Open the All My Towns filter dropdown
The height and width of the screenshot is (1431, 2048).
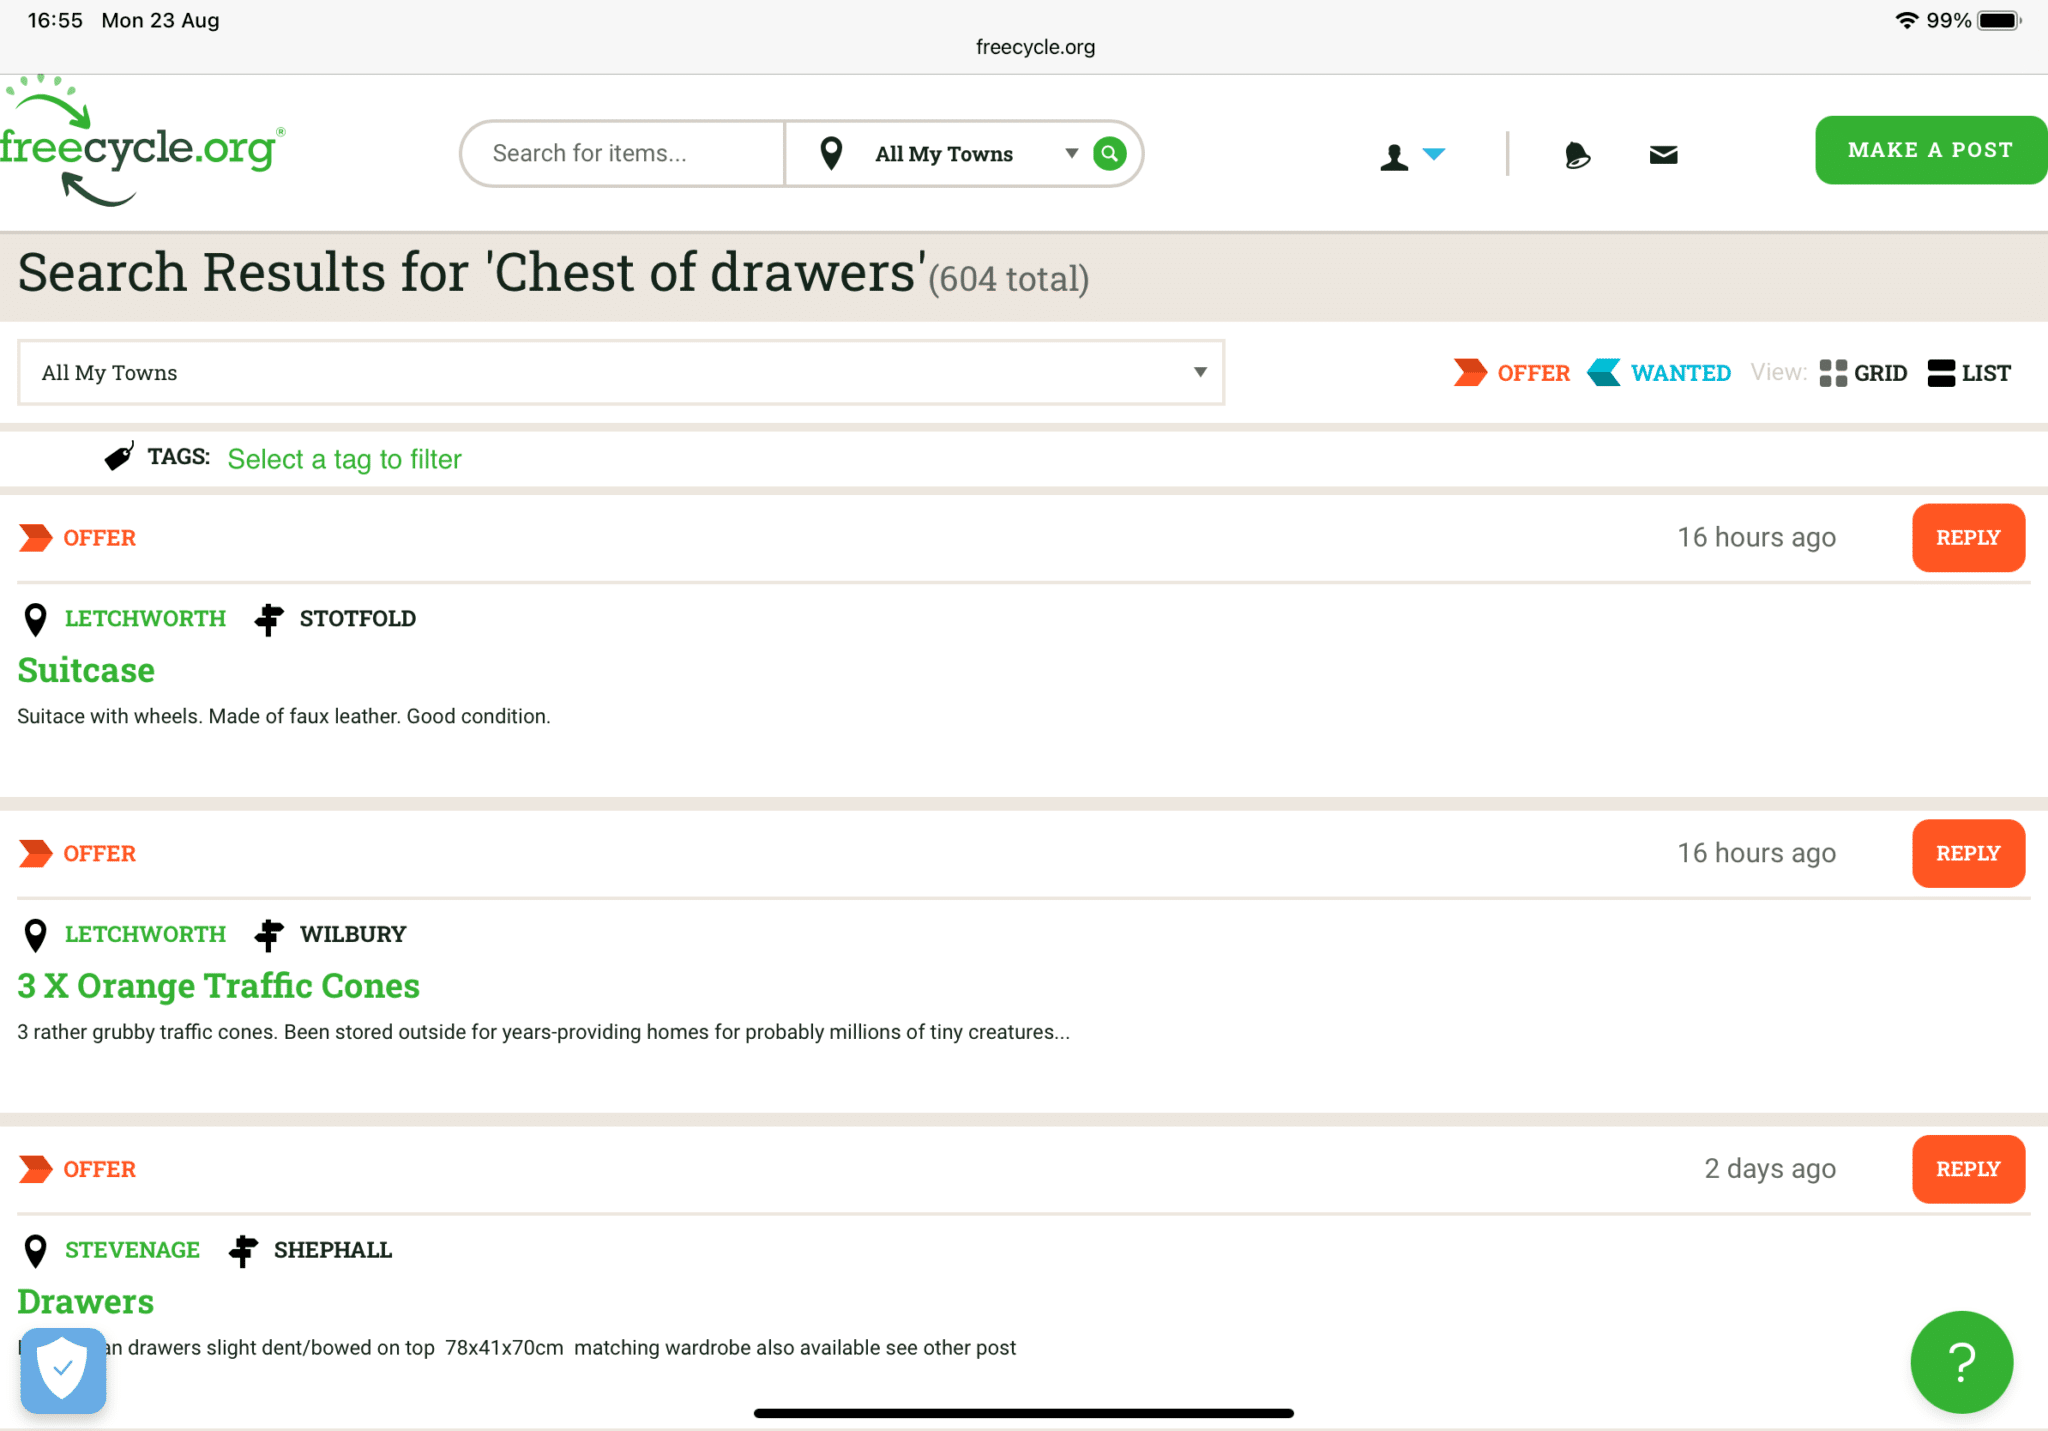click(x=620, y=372)
